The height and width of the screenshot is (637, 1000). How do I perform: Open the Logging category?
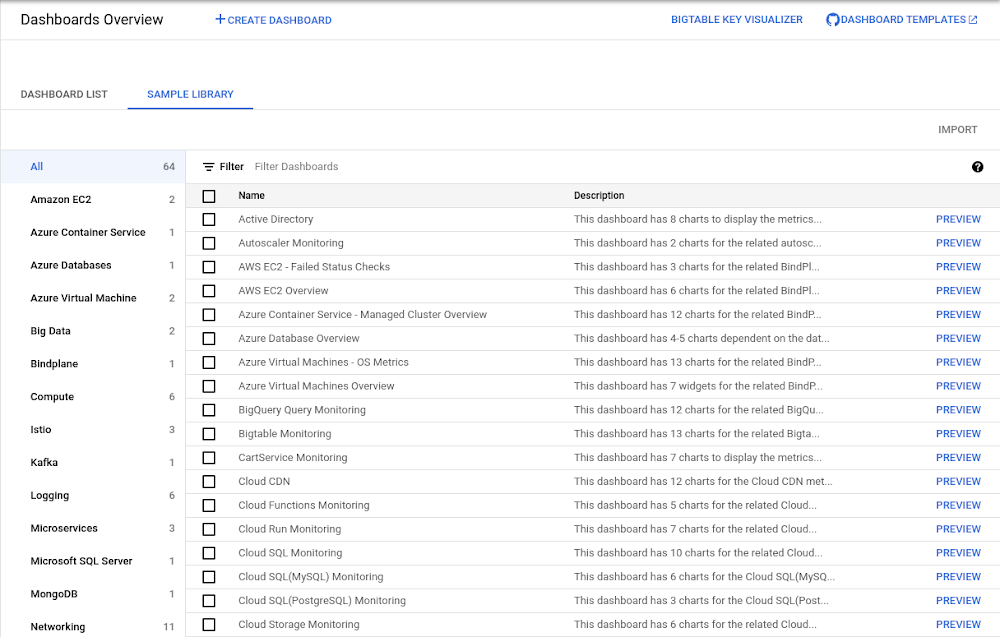(x=93, y=495)
